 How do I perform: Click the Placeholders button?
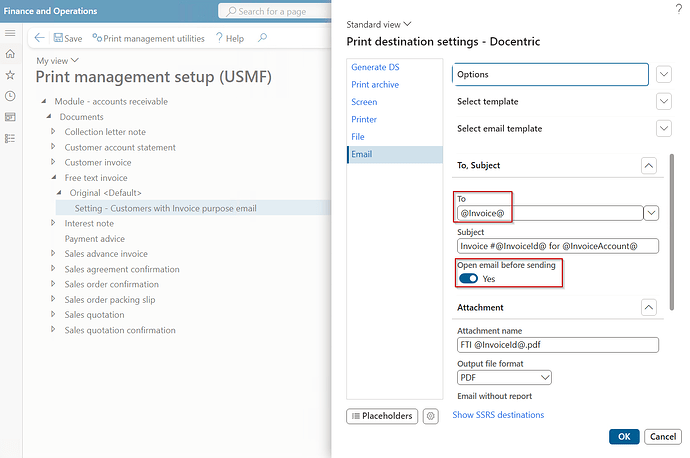382,416
